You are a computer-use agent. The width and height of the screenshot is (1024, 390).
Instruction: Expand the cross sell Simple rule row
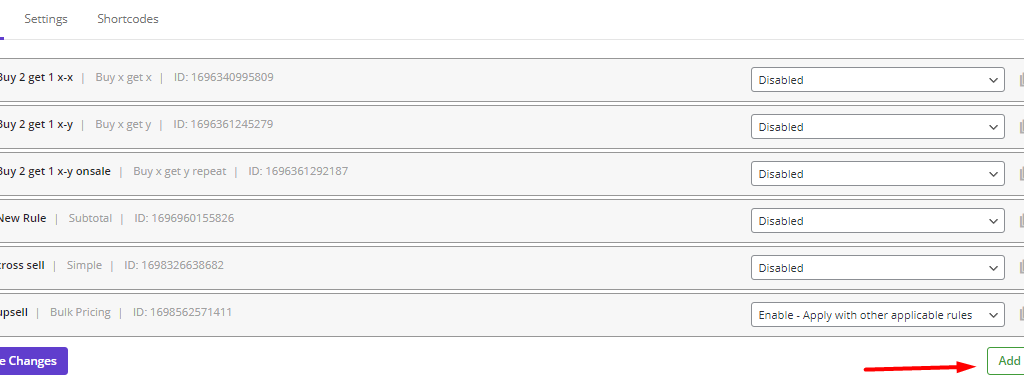tap(512, 268)
